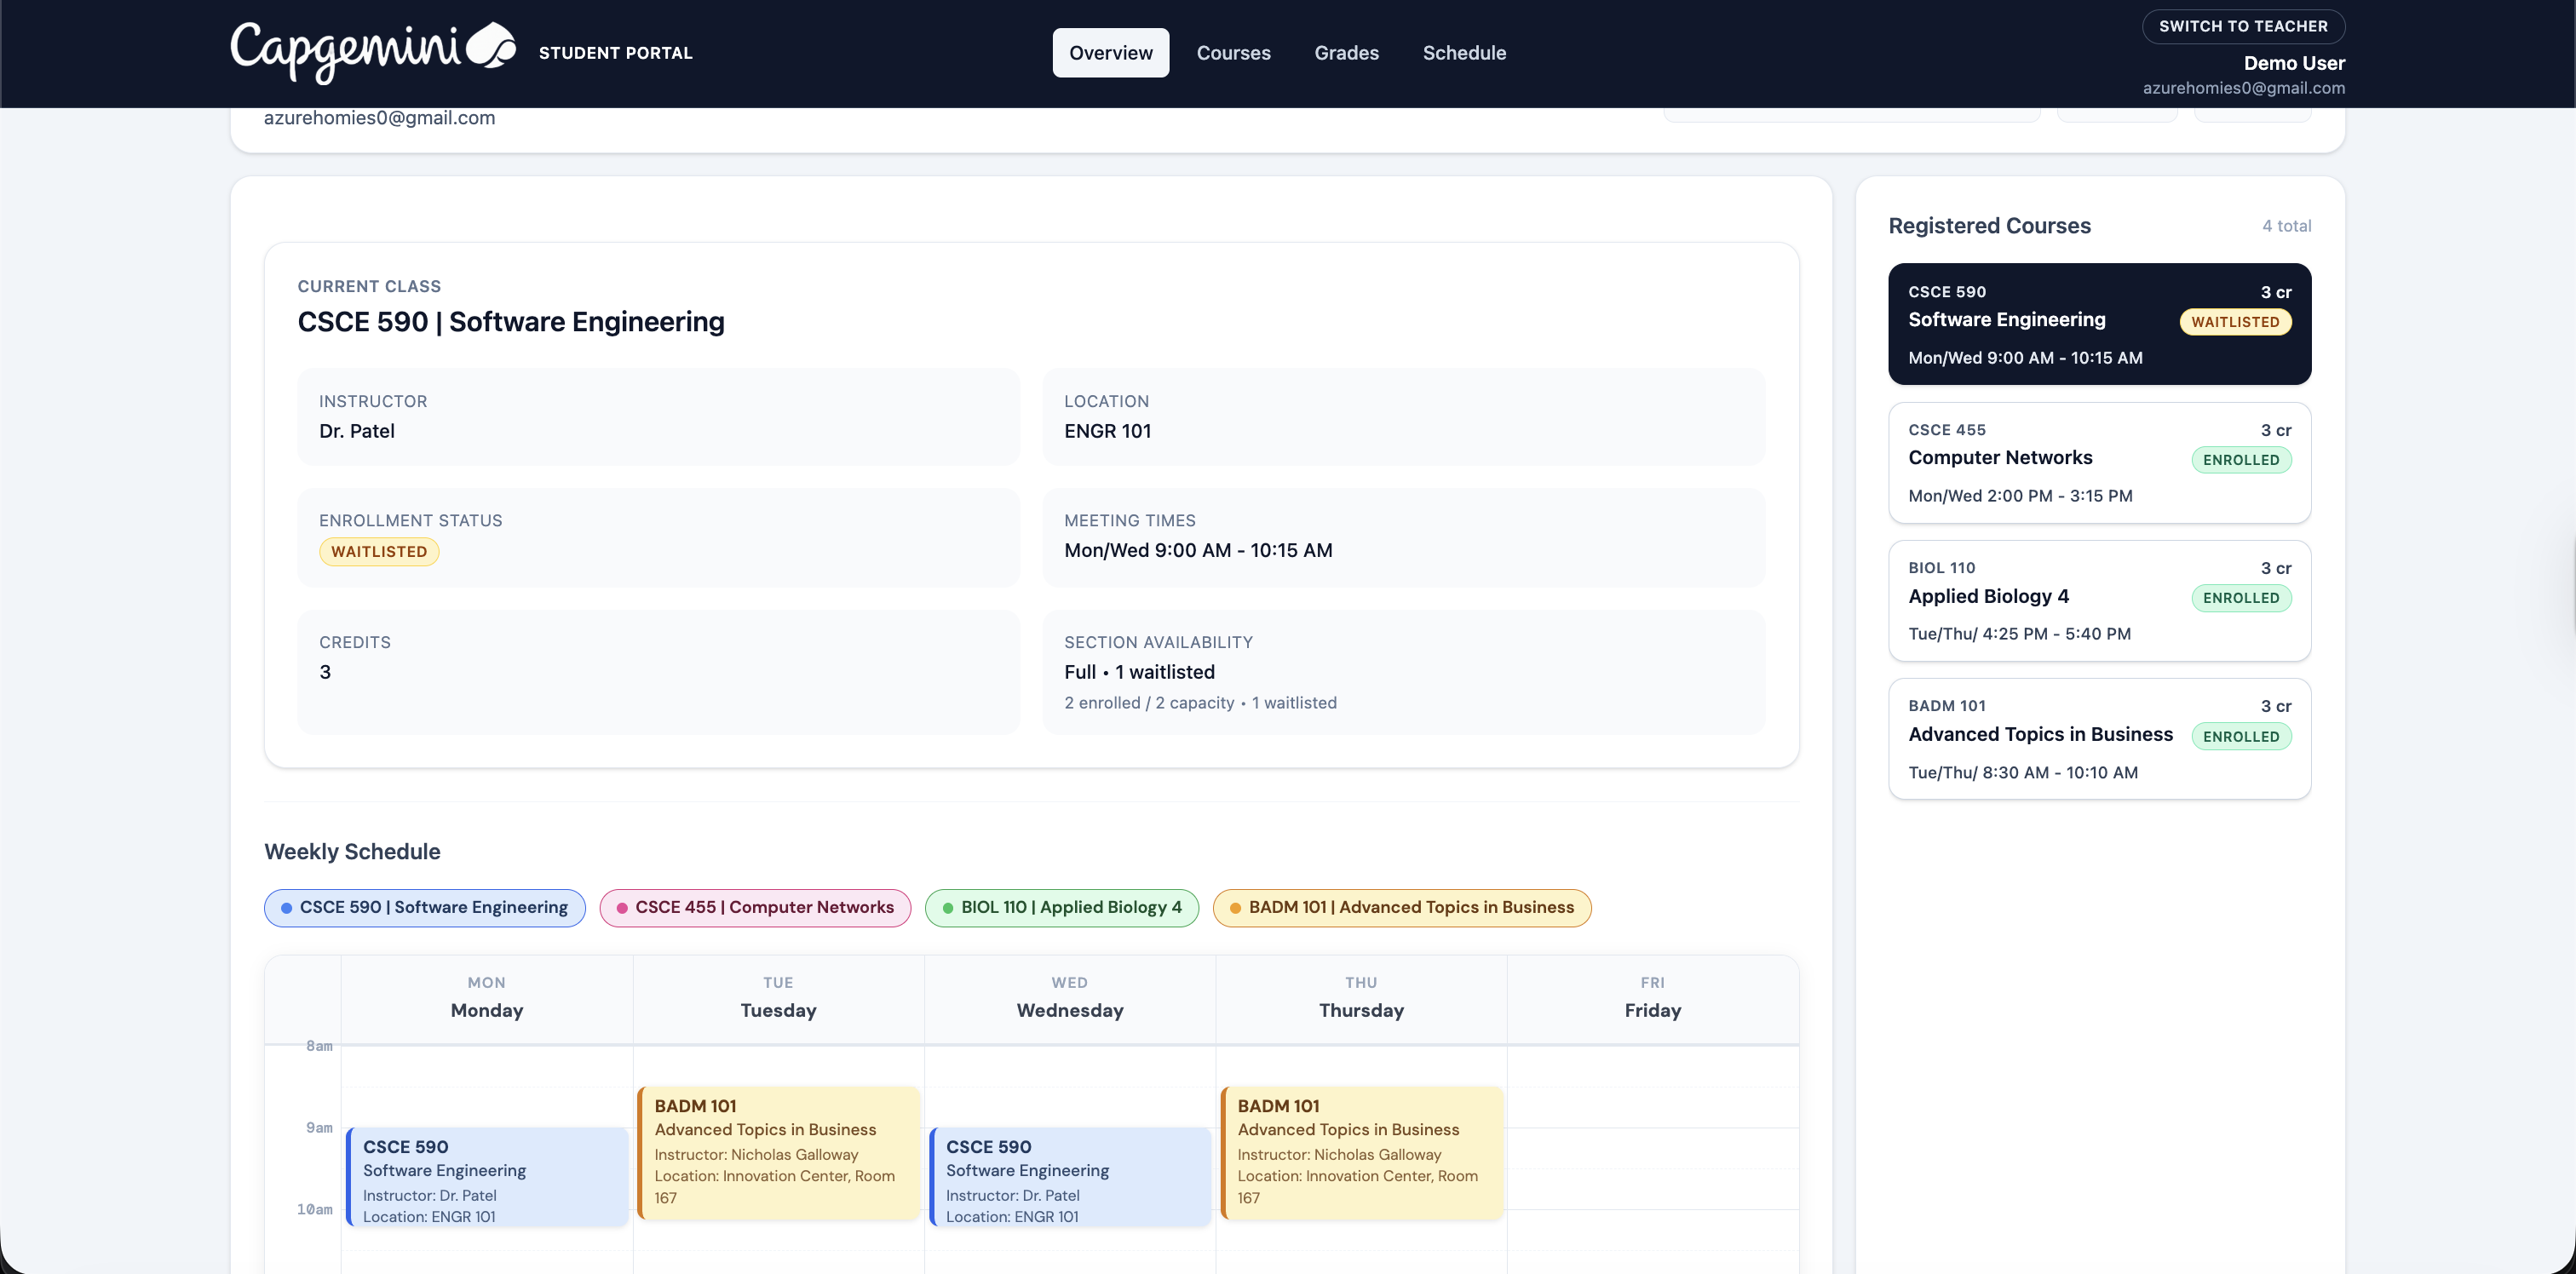2576x1274 pixels.
Task: Click the 4 total count label
Action: point(2286,226)
